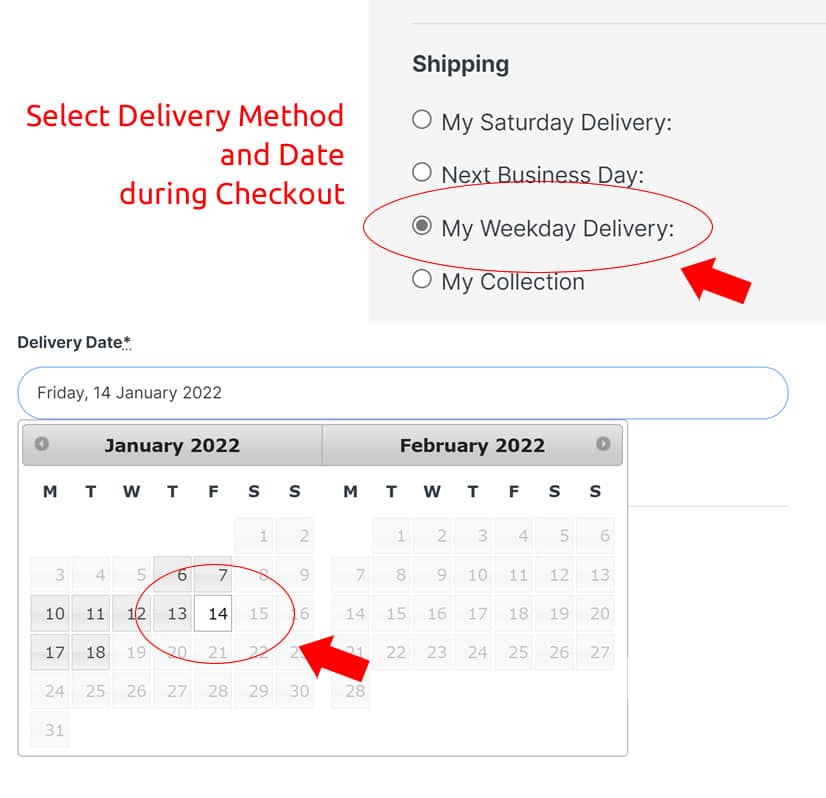
Task: Click the Delivery Date input field
Action: coord(402,392)
